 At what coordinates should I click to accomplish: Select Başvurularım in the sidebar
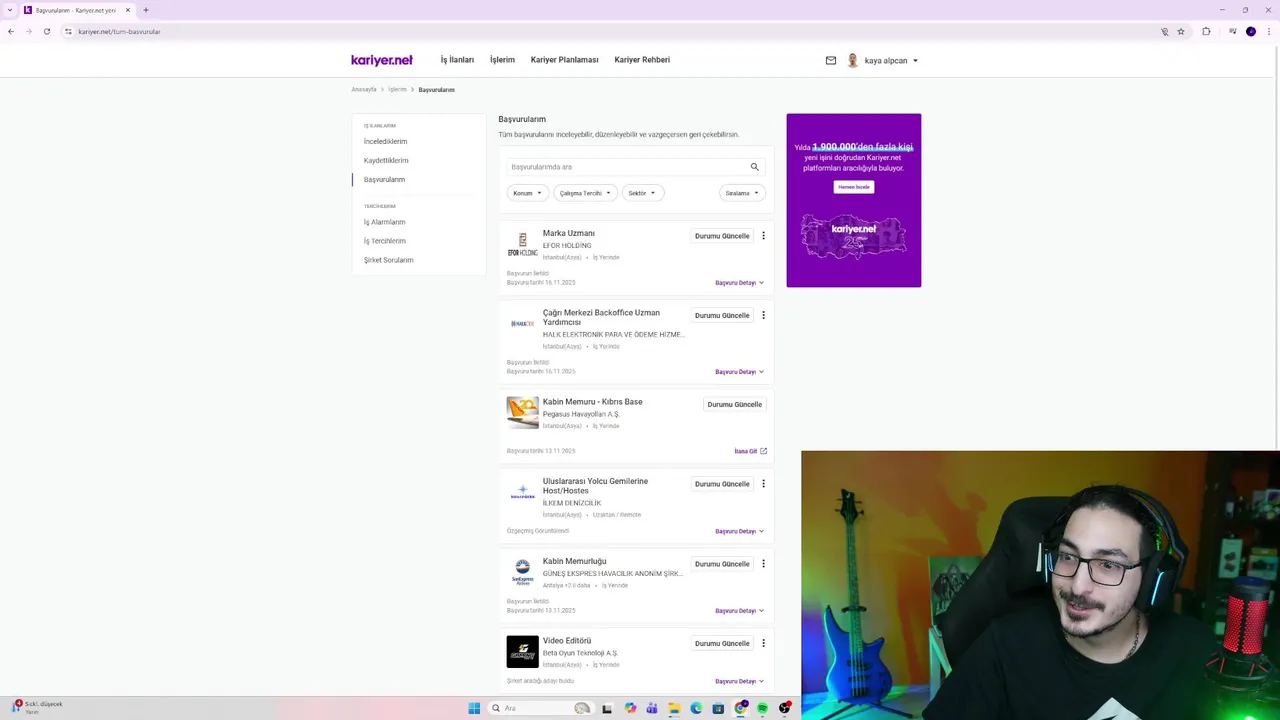click(384, 179)
